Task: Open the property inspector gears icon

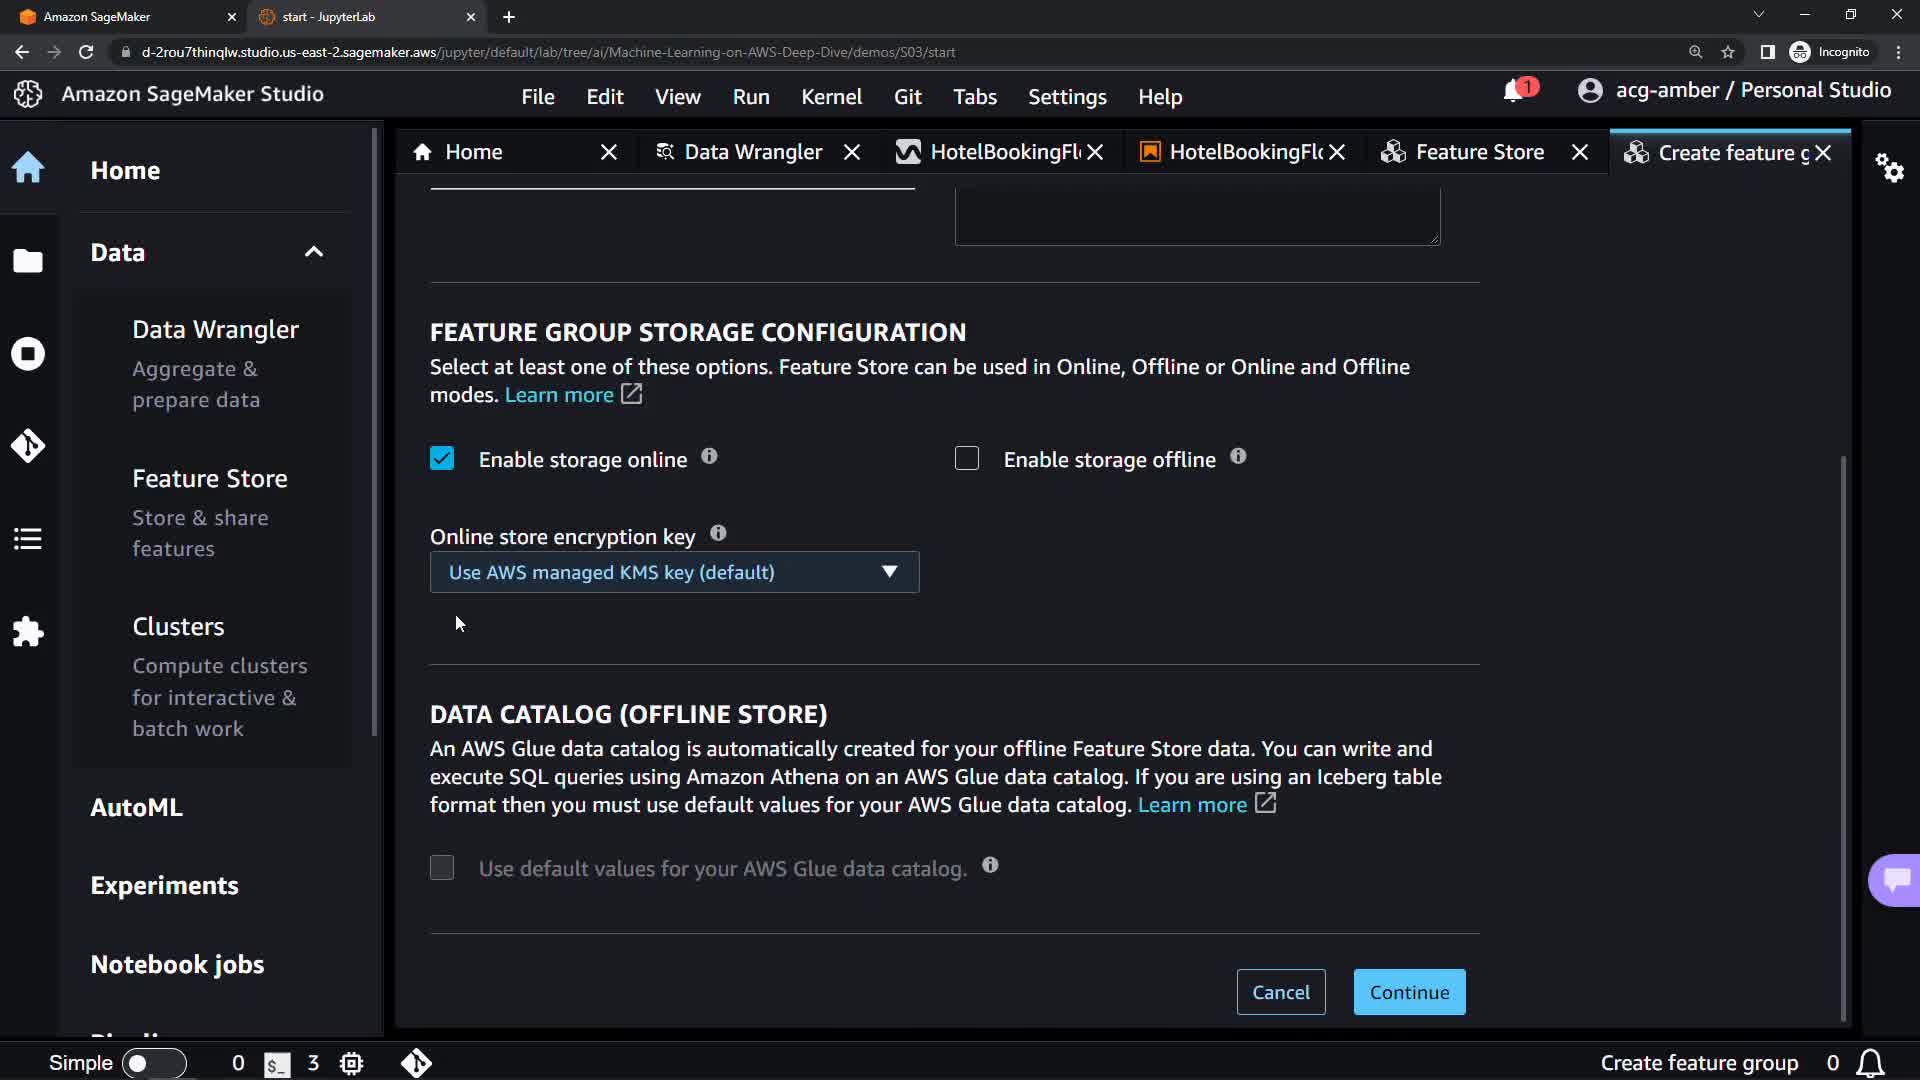Action: coord(1889,167)
